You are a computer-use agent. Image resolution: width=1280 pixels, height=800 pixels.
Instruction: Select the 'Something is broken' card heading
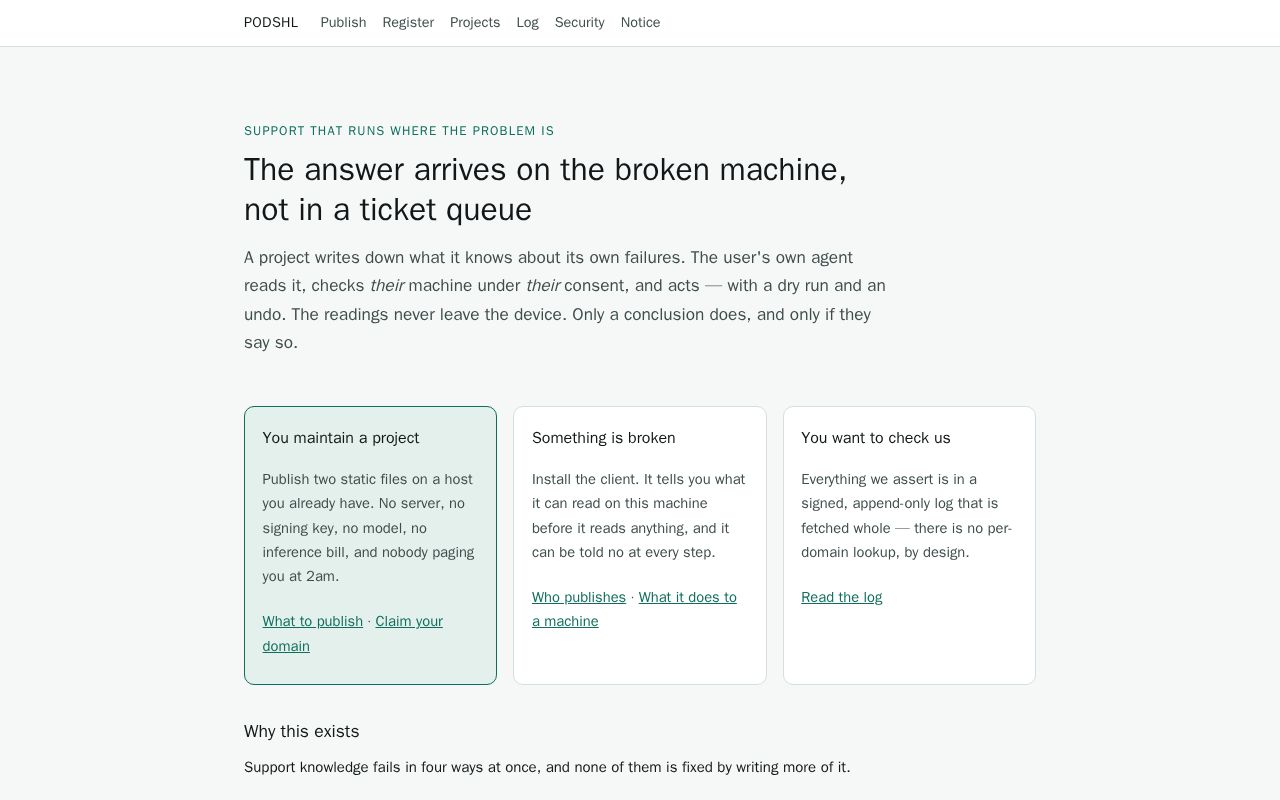click(604, 438)
